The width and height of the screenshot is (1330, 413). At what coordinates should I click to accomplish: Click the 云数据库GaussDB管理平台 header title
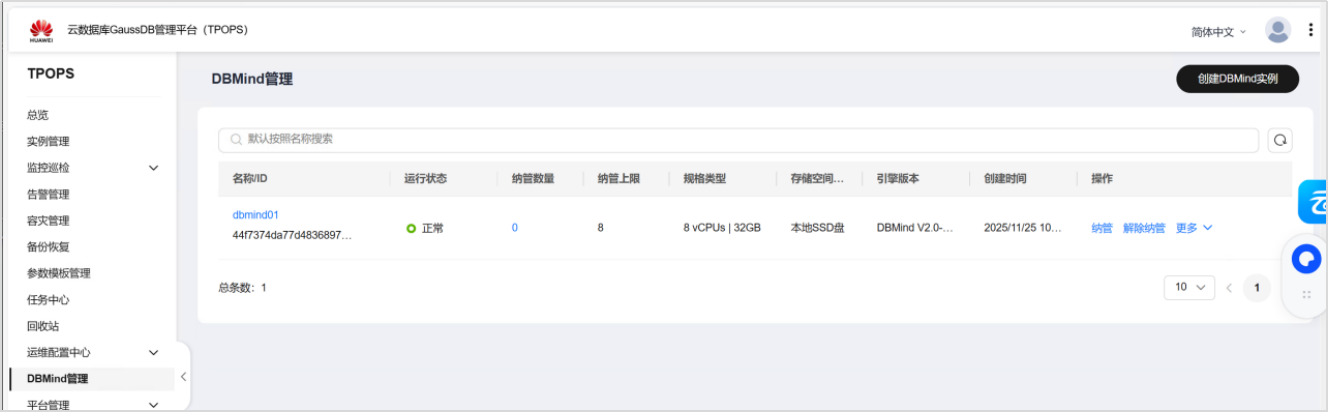click(x=157, y=30)
